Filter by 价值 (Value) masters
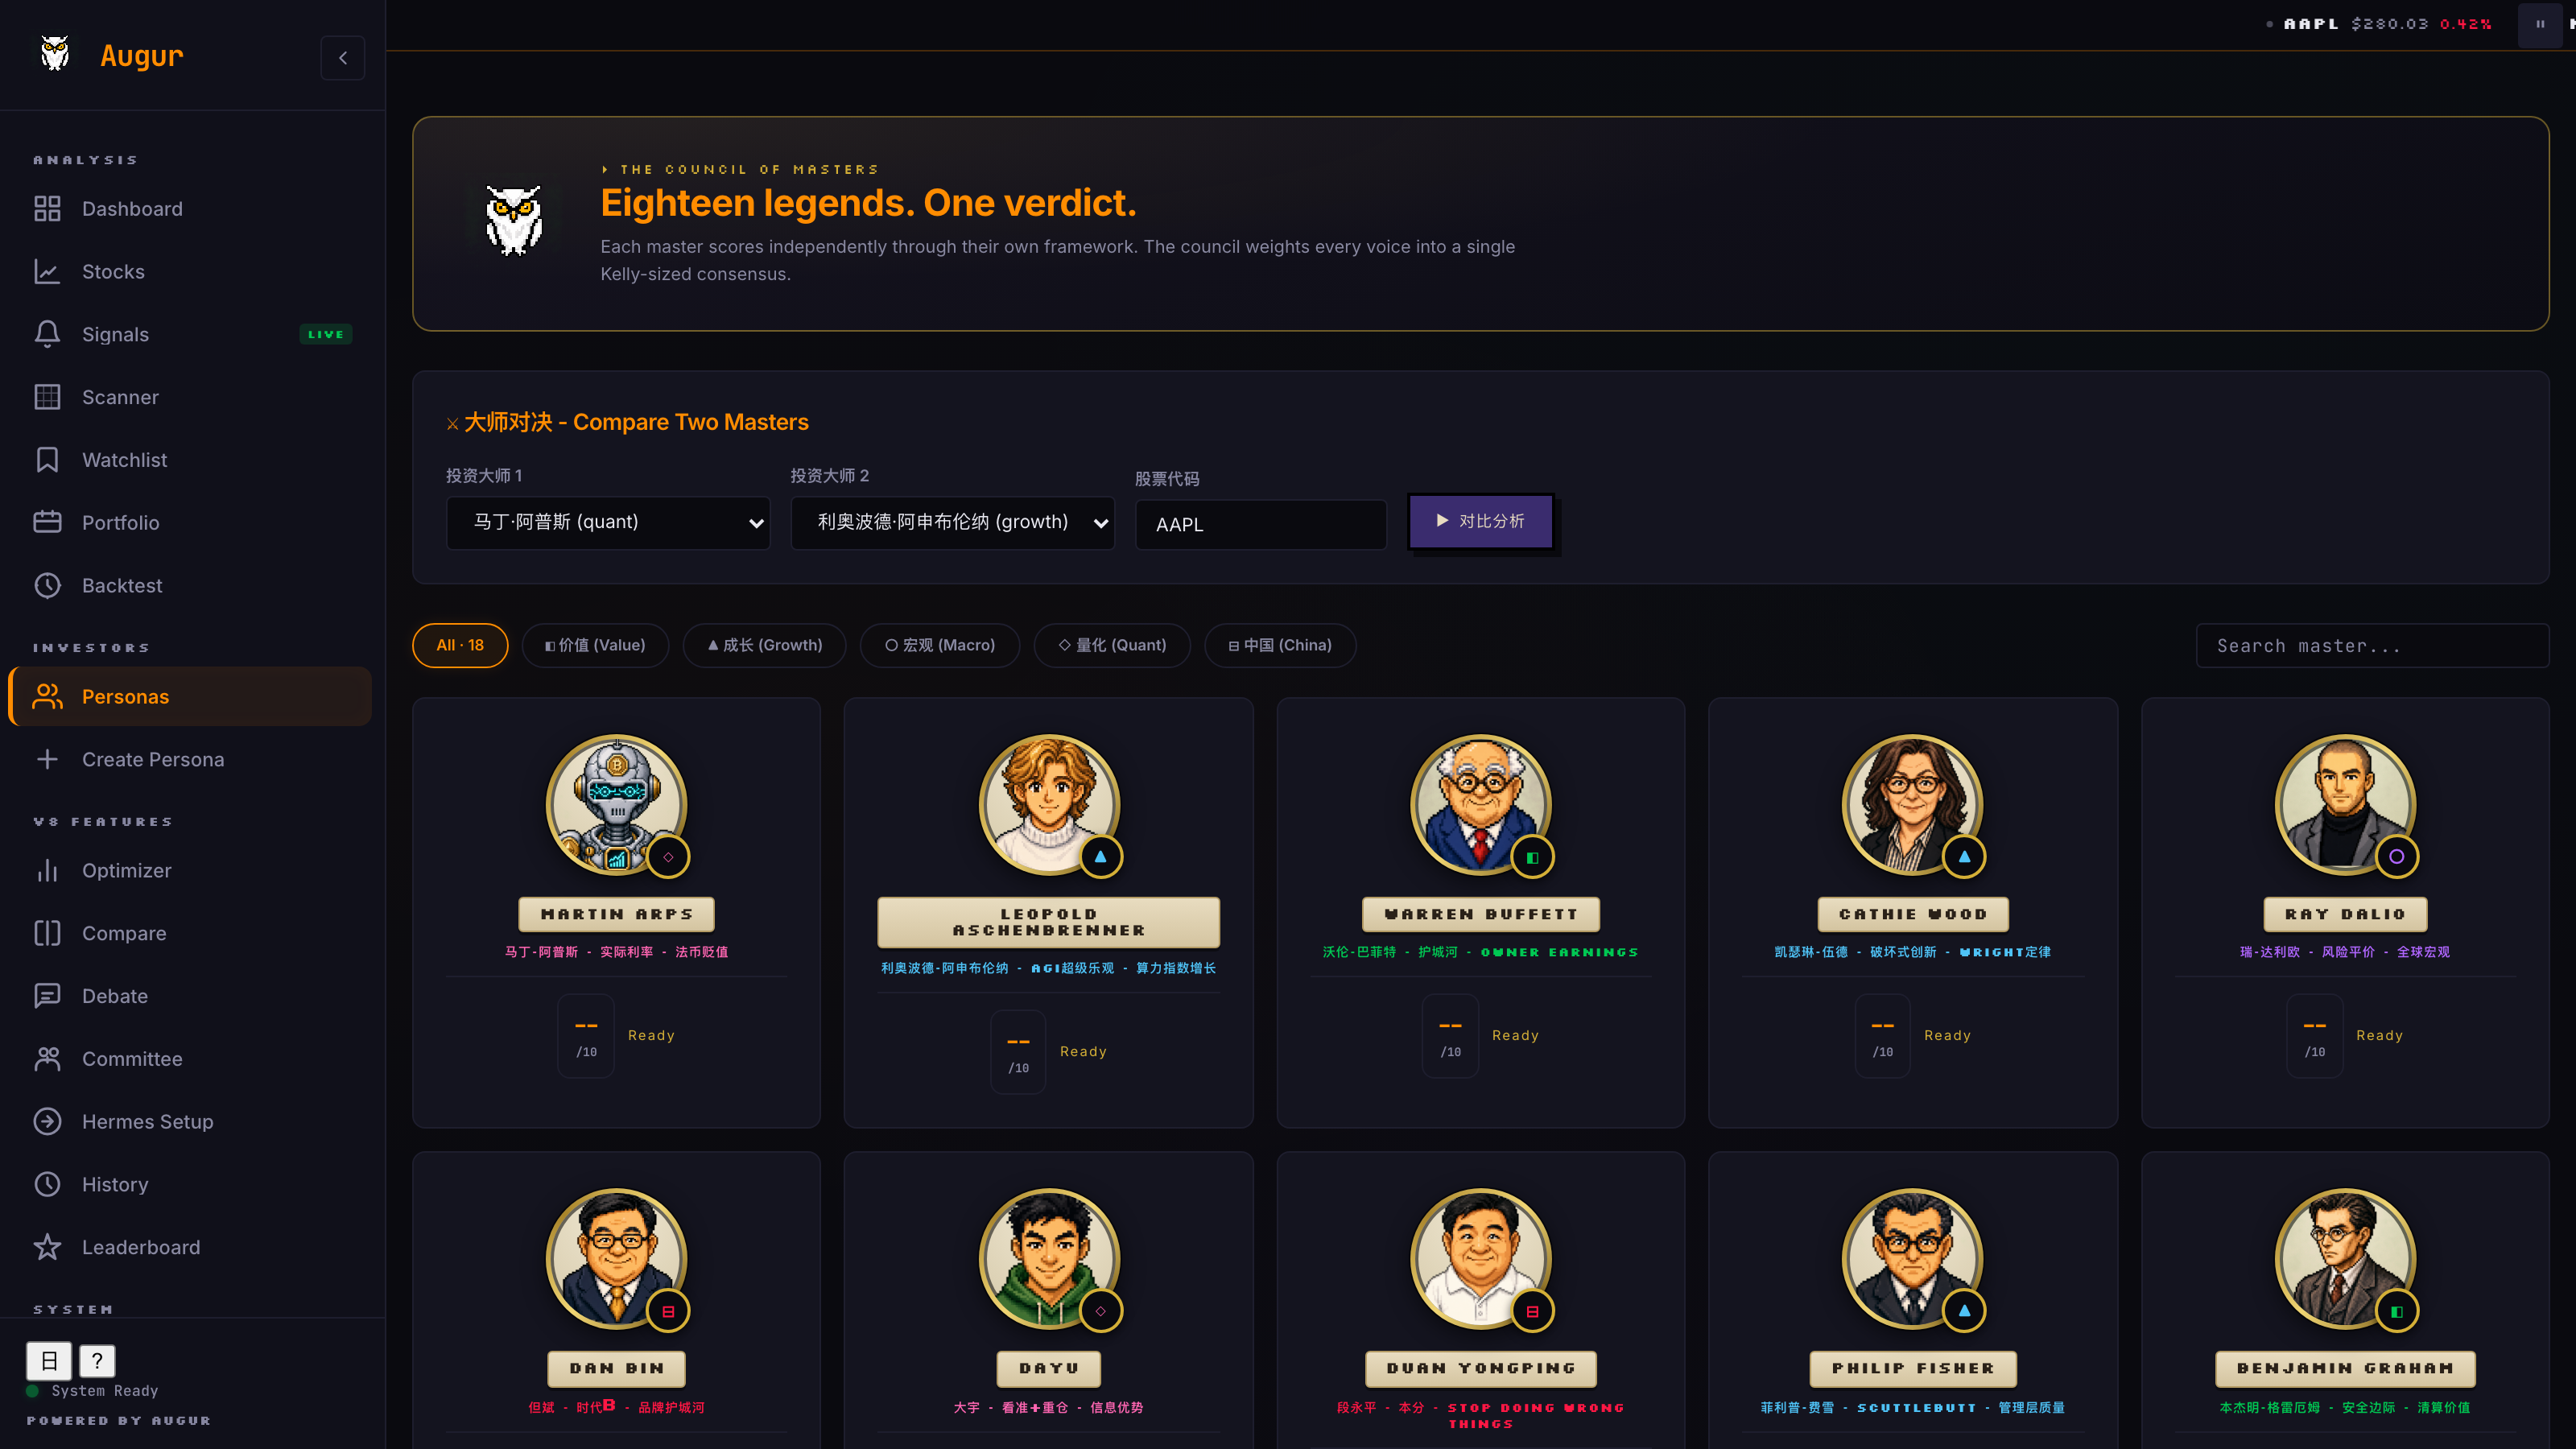 click(595, 645)
